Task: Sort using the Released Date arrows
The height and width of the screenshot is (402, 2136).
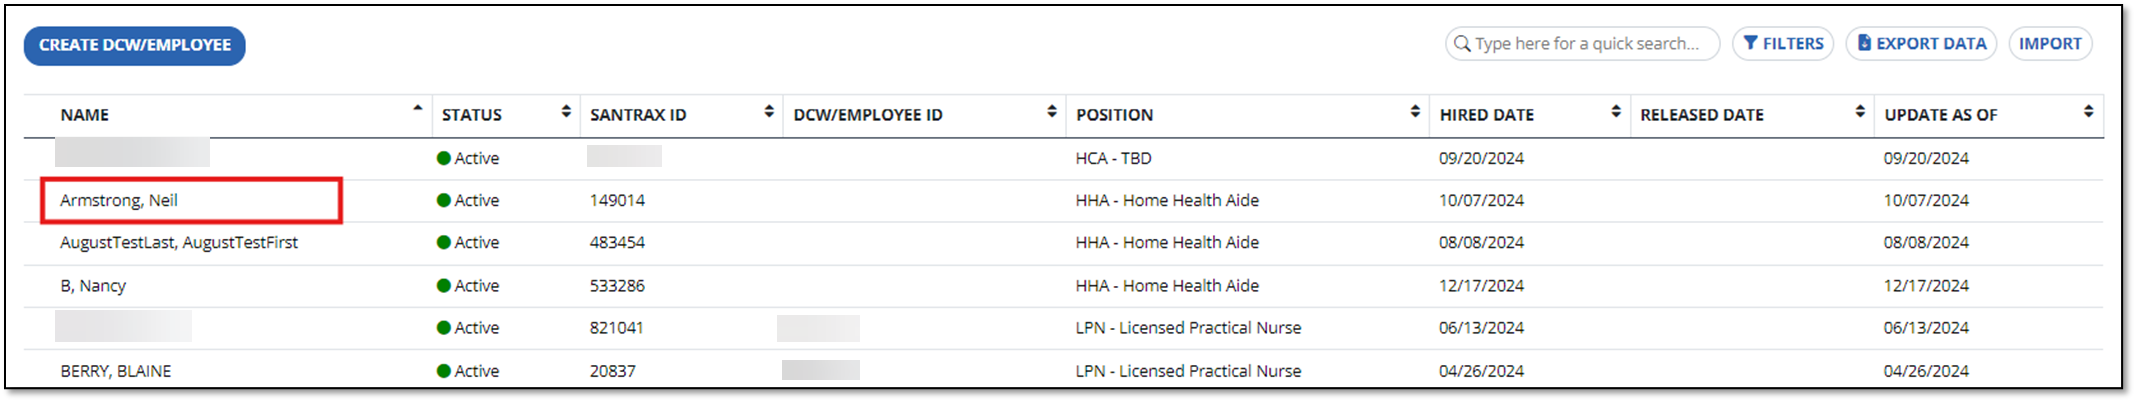Action: [x=1860, y=112]
